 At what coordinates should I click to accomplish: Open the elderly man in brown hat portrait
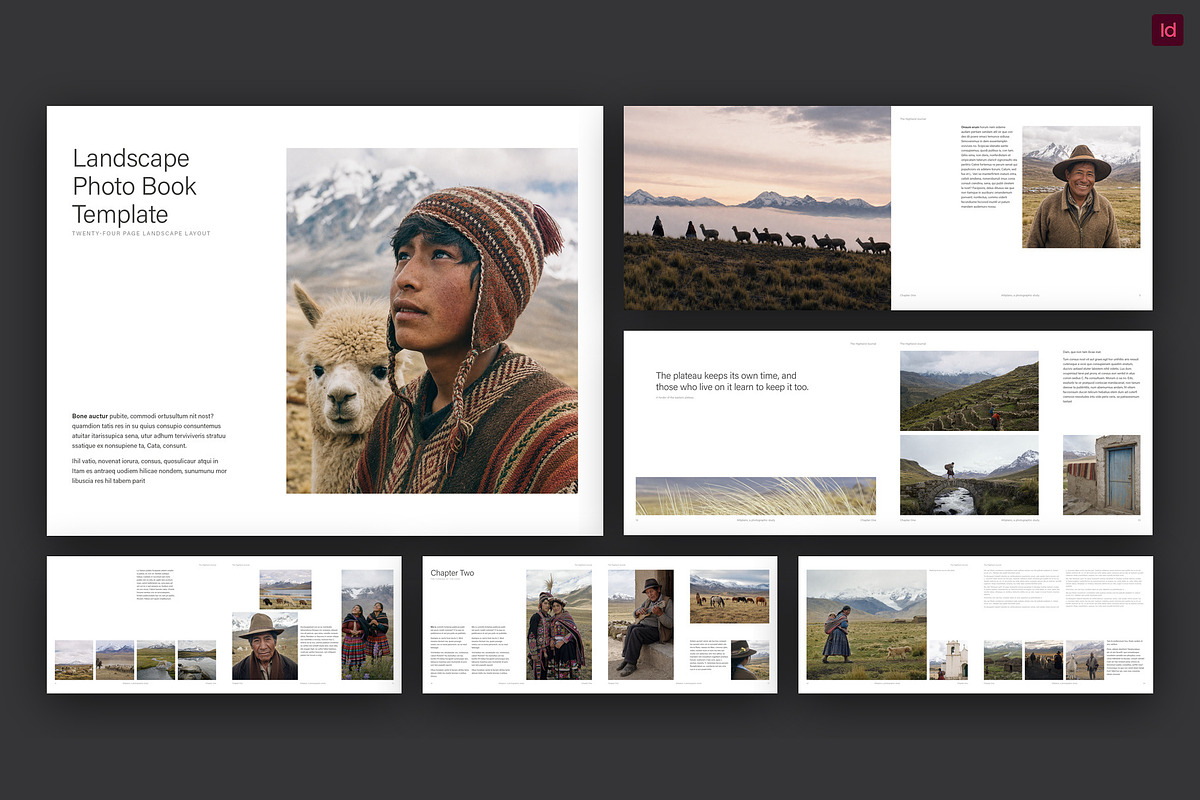(264, 646)
